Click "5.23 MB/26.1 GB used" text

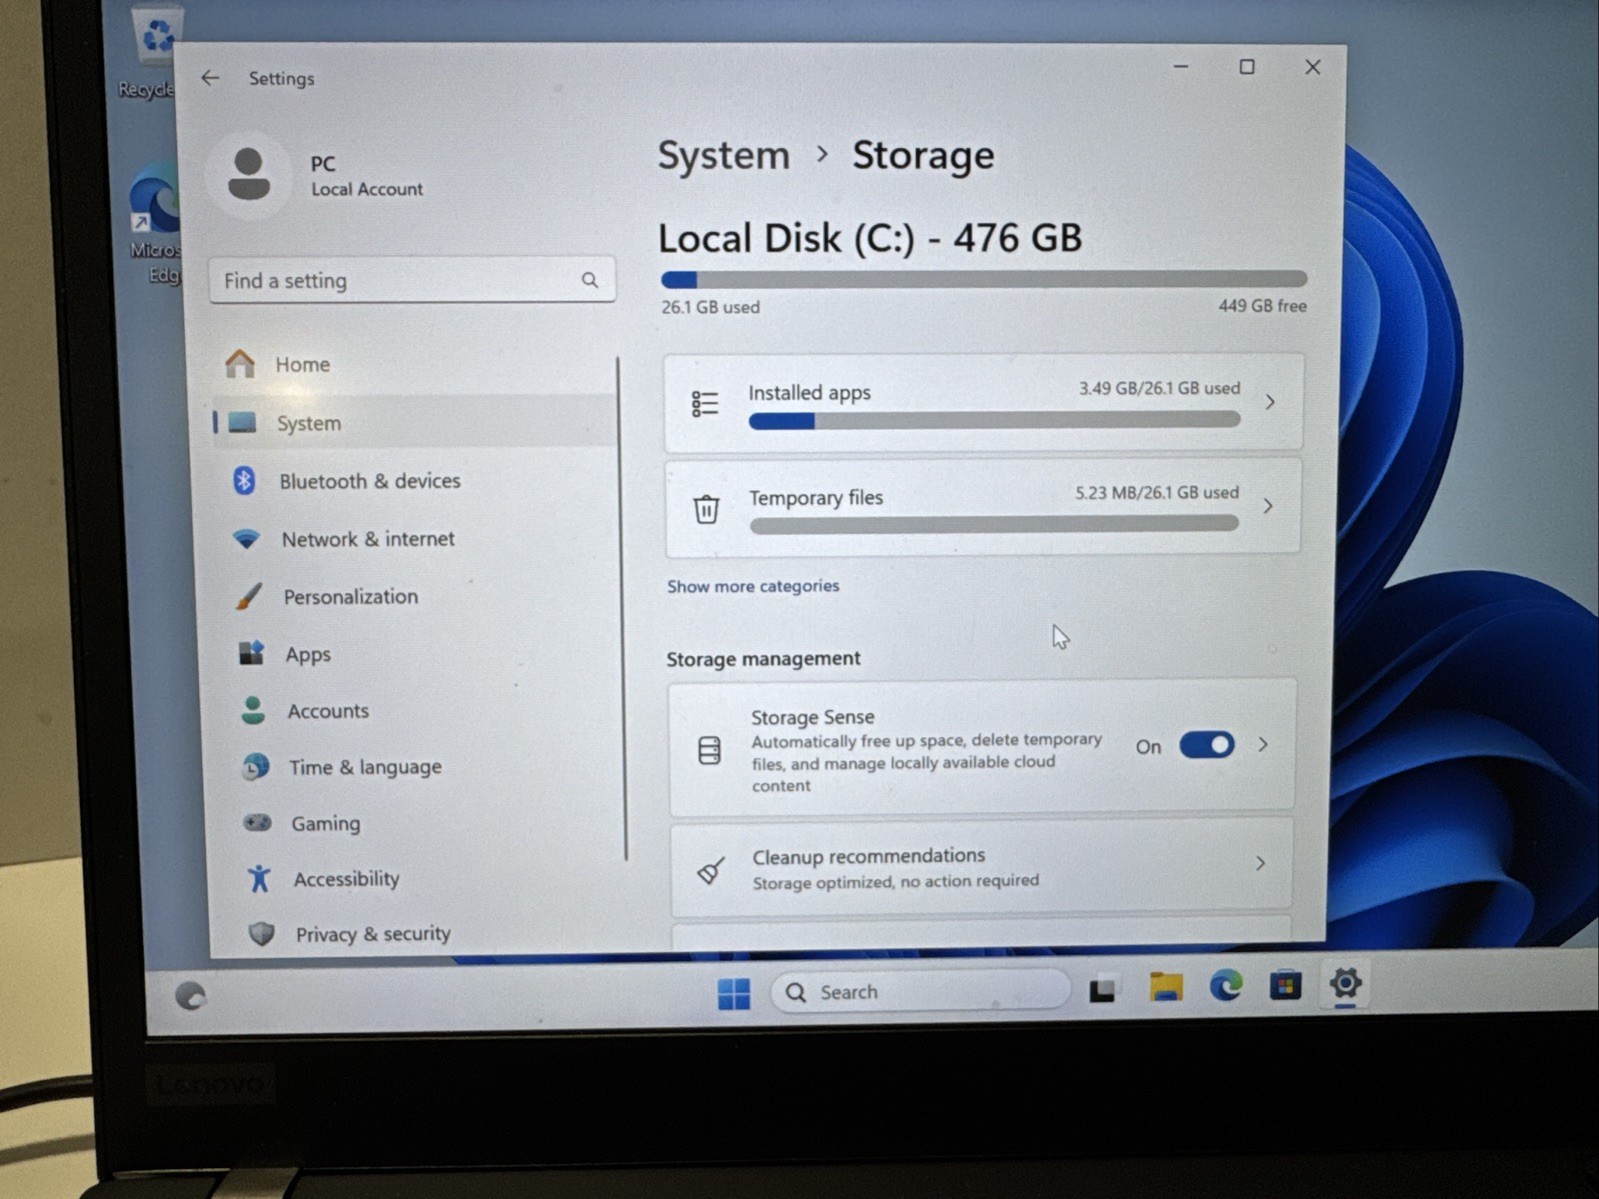[1157, 493]
